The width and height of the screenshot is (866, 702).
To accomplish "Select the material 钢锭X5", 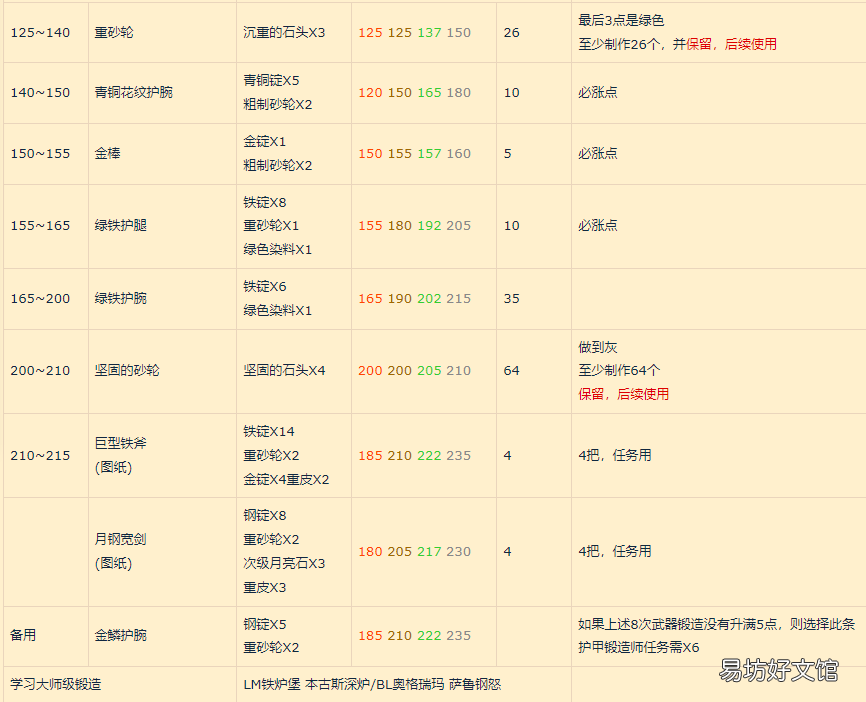I will 265,625.
